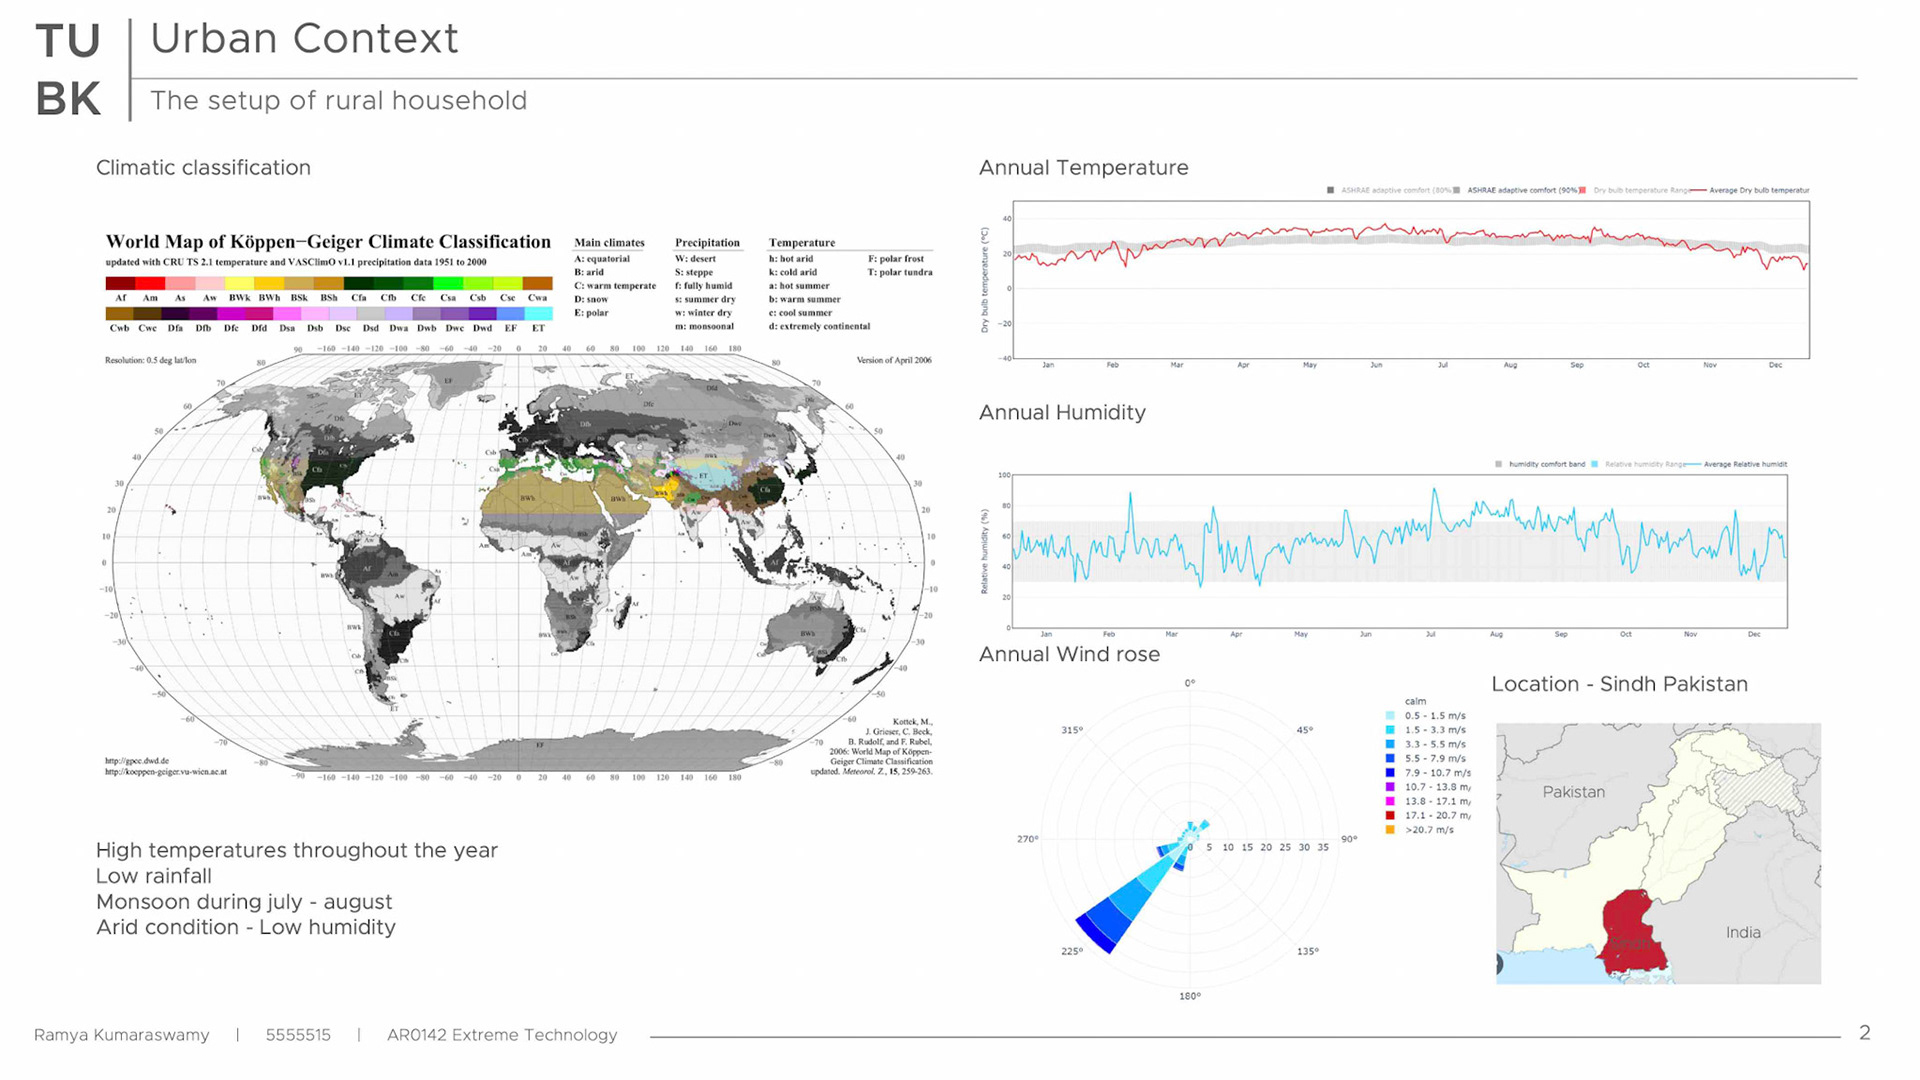Toggle humidity comfort band legend entry
The width and height of the screenshot is (1920, 1080).
tap(1546, 464)
